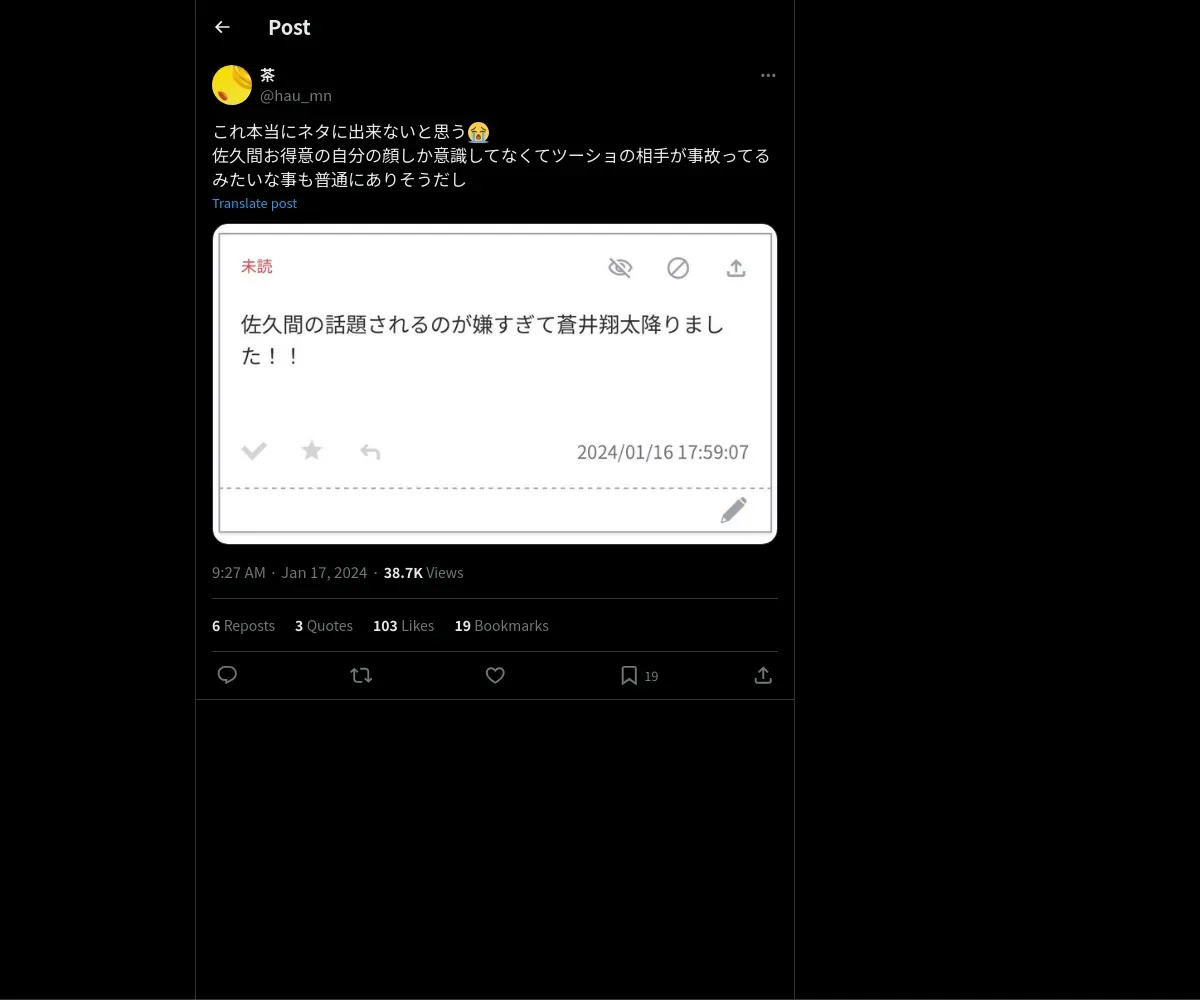
Task: Open the three-dot more options menu
Action: coord(768,75)
